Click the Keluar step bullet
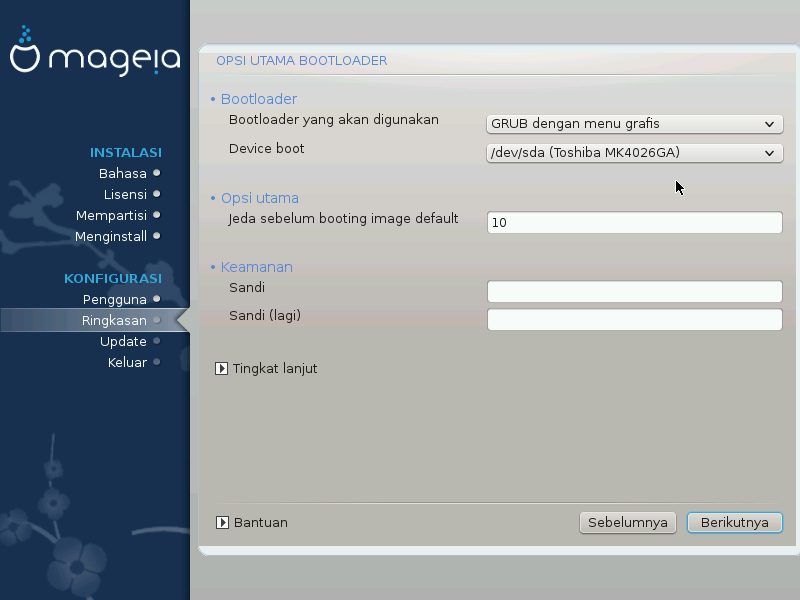The image size is (800, 600). click(157, 362)
